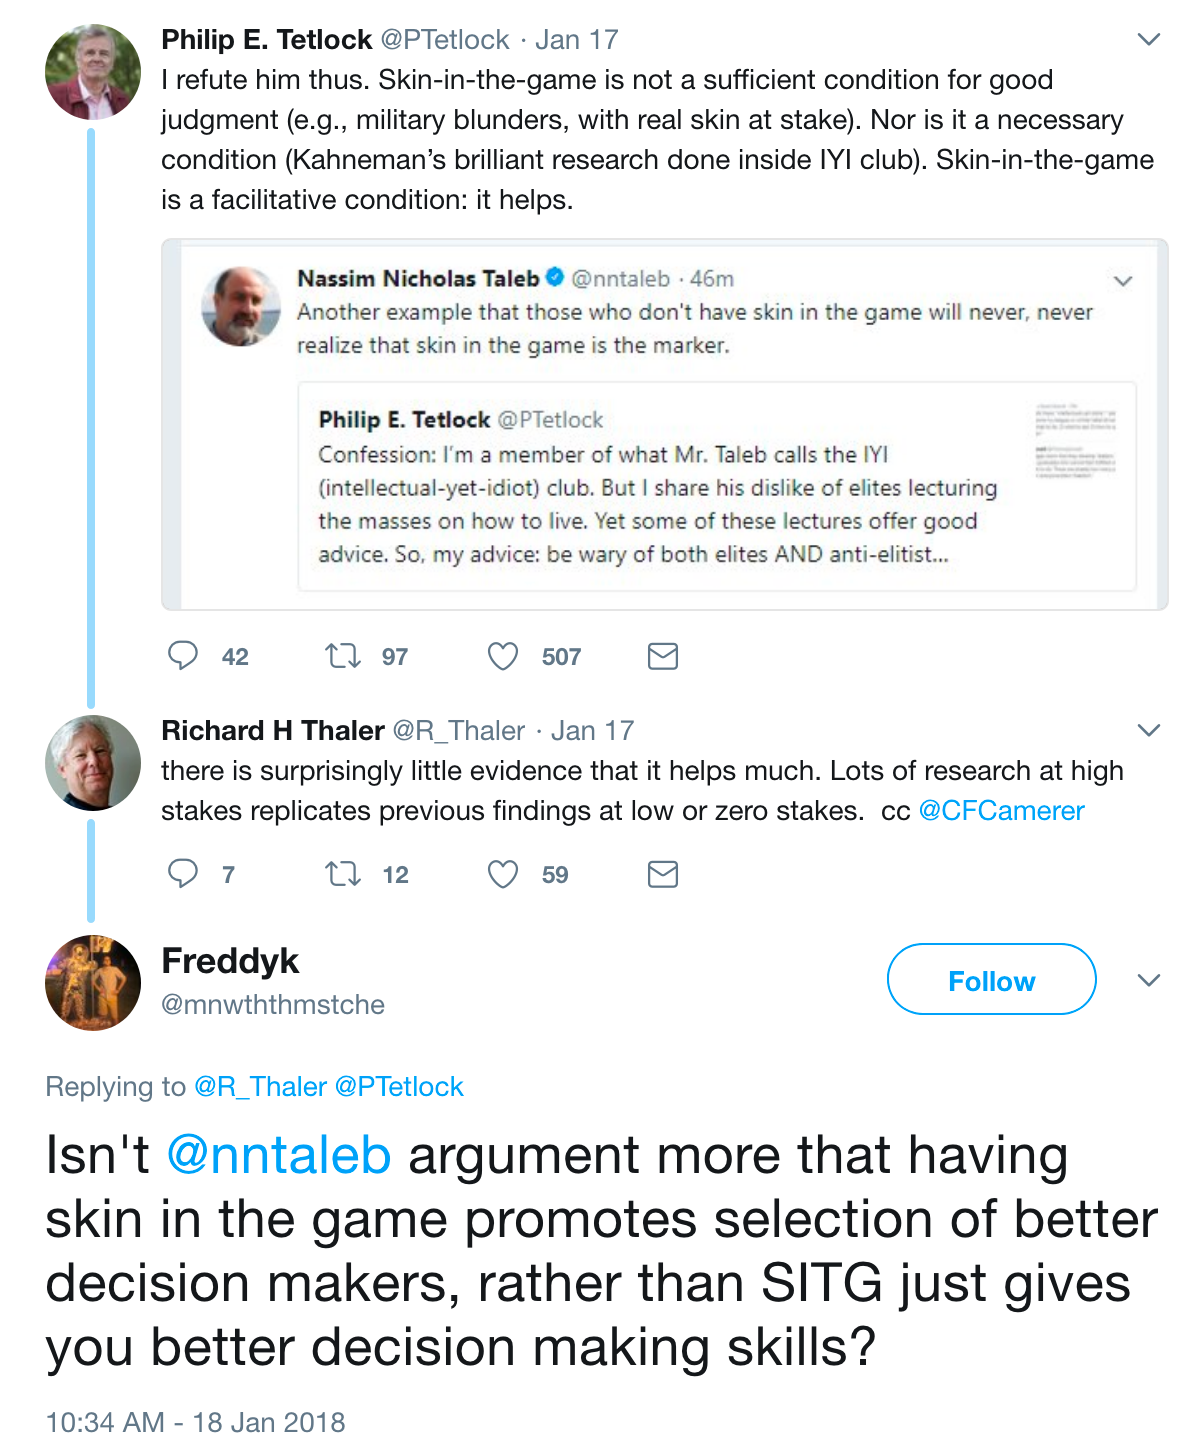Viewport: 1190px width, 1456px height.
Task: Like Tetlock's tweet with 507 likes
Action: tap(503, 656)
